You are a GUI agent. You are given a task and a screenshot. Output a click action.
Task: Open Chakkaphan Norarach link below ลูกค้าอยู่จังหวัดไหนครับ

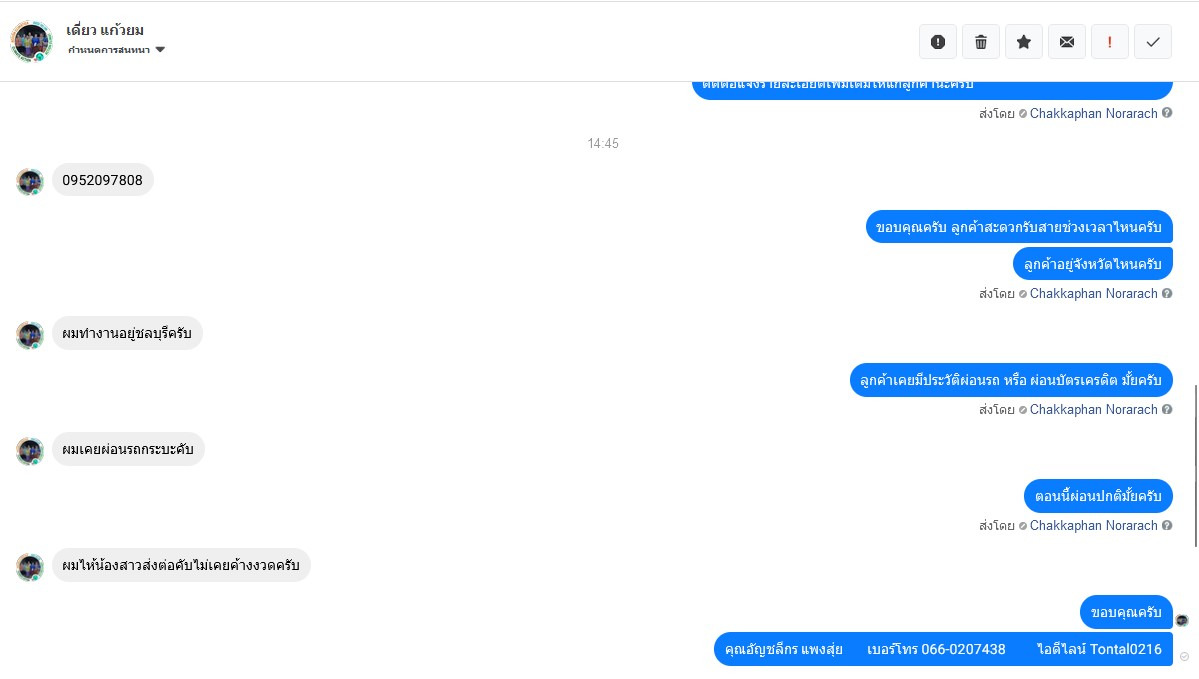(x=1093, y=294)
